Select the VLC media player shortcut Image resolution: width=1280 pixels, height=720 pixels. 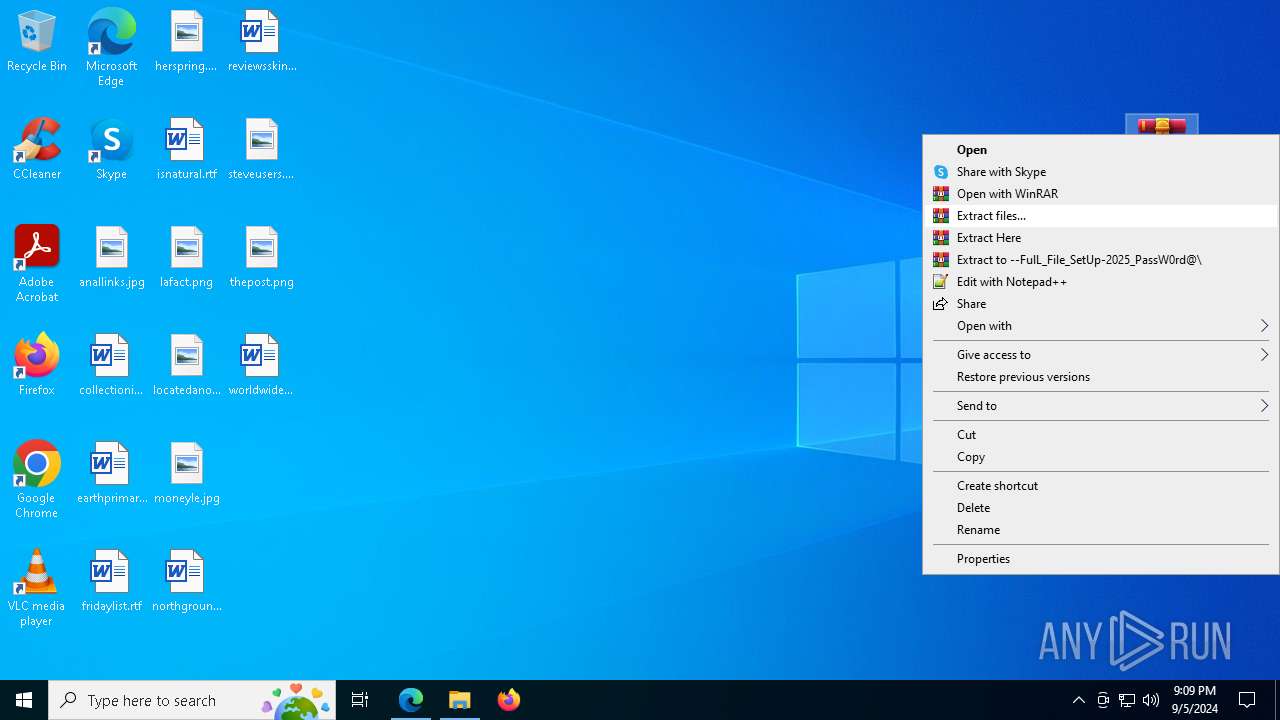point(37,588)
